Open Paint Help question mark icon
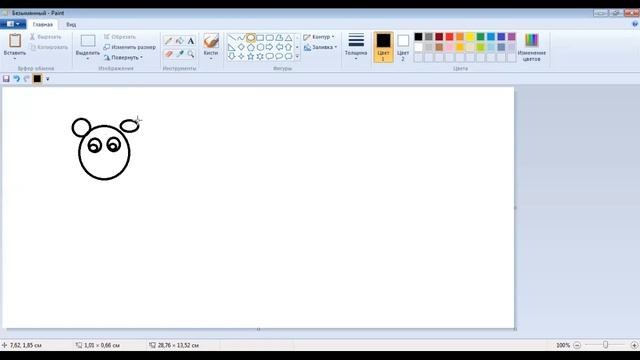Viewport: 640px width, 360px height. pos(635,24)
